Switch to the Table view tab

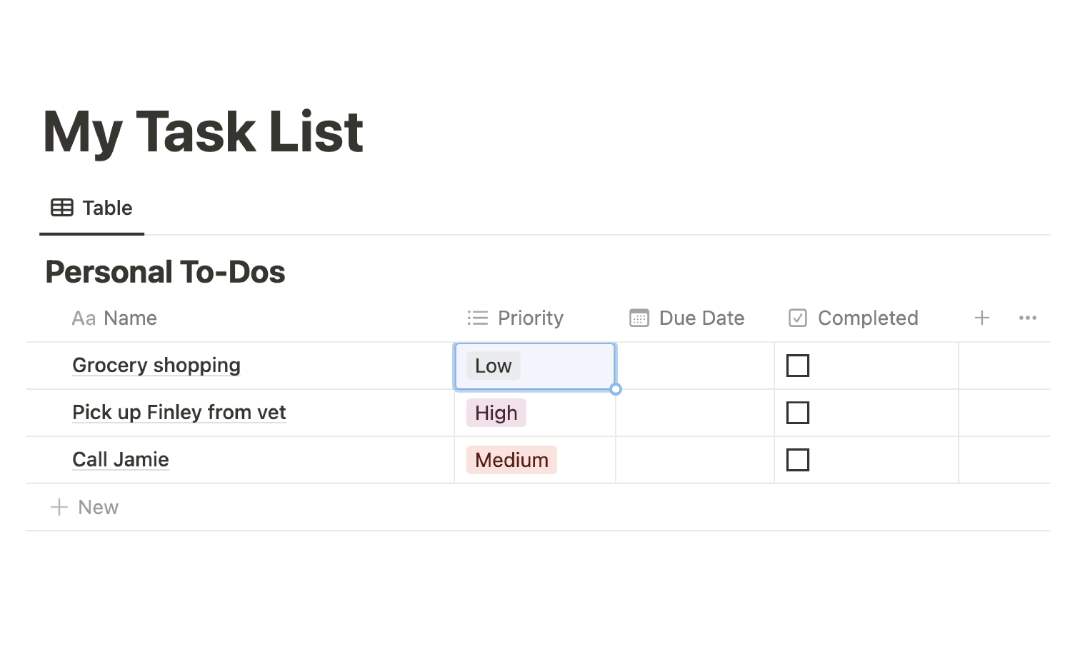click(106, 207)
